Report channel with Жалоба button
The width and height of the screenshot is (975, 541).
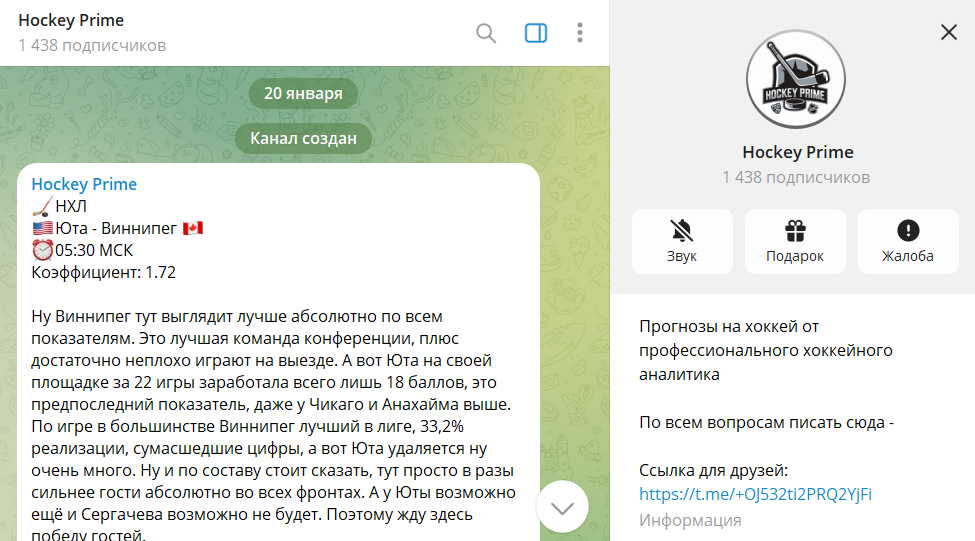pos(907,241)
